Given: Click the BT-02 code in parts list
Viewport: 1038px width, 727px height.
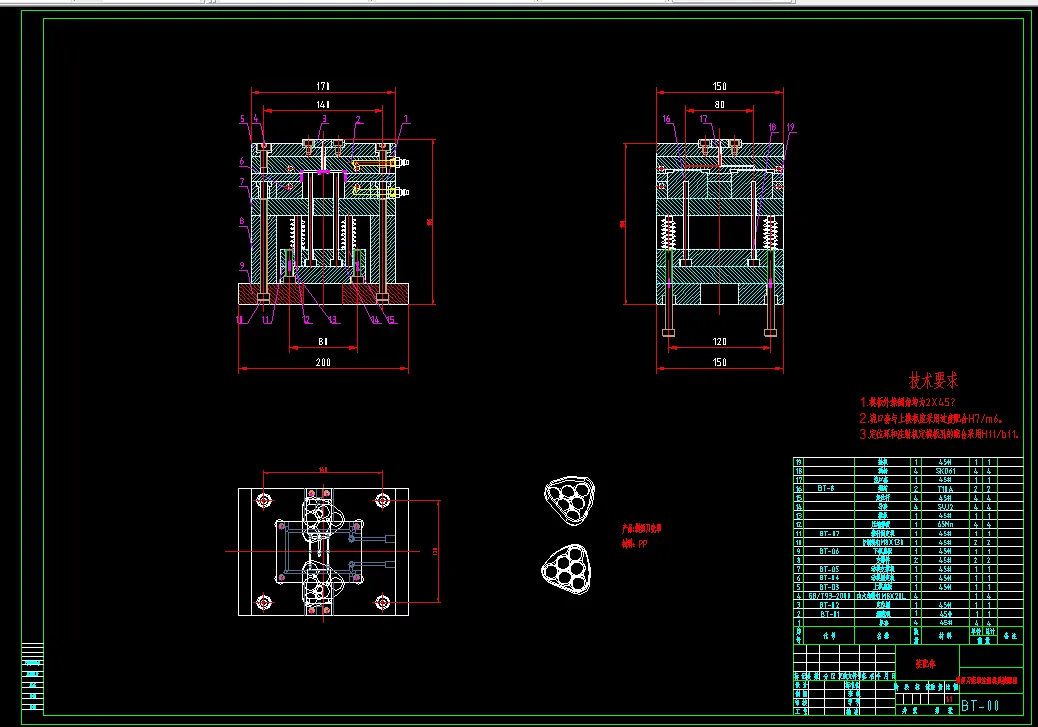Looking at the screenshot, I should tap(829, 605).
